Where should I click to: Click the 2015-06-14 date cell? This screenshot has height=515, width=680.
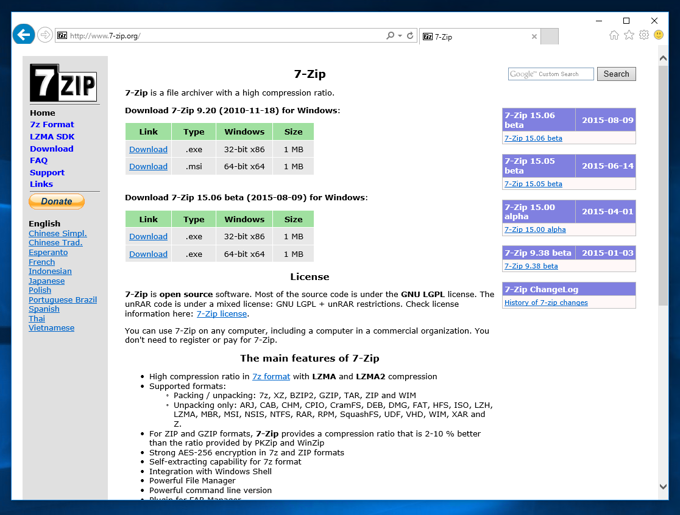click(x=608, y=166)
